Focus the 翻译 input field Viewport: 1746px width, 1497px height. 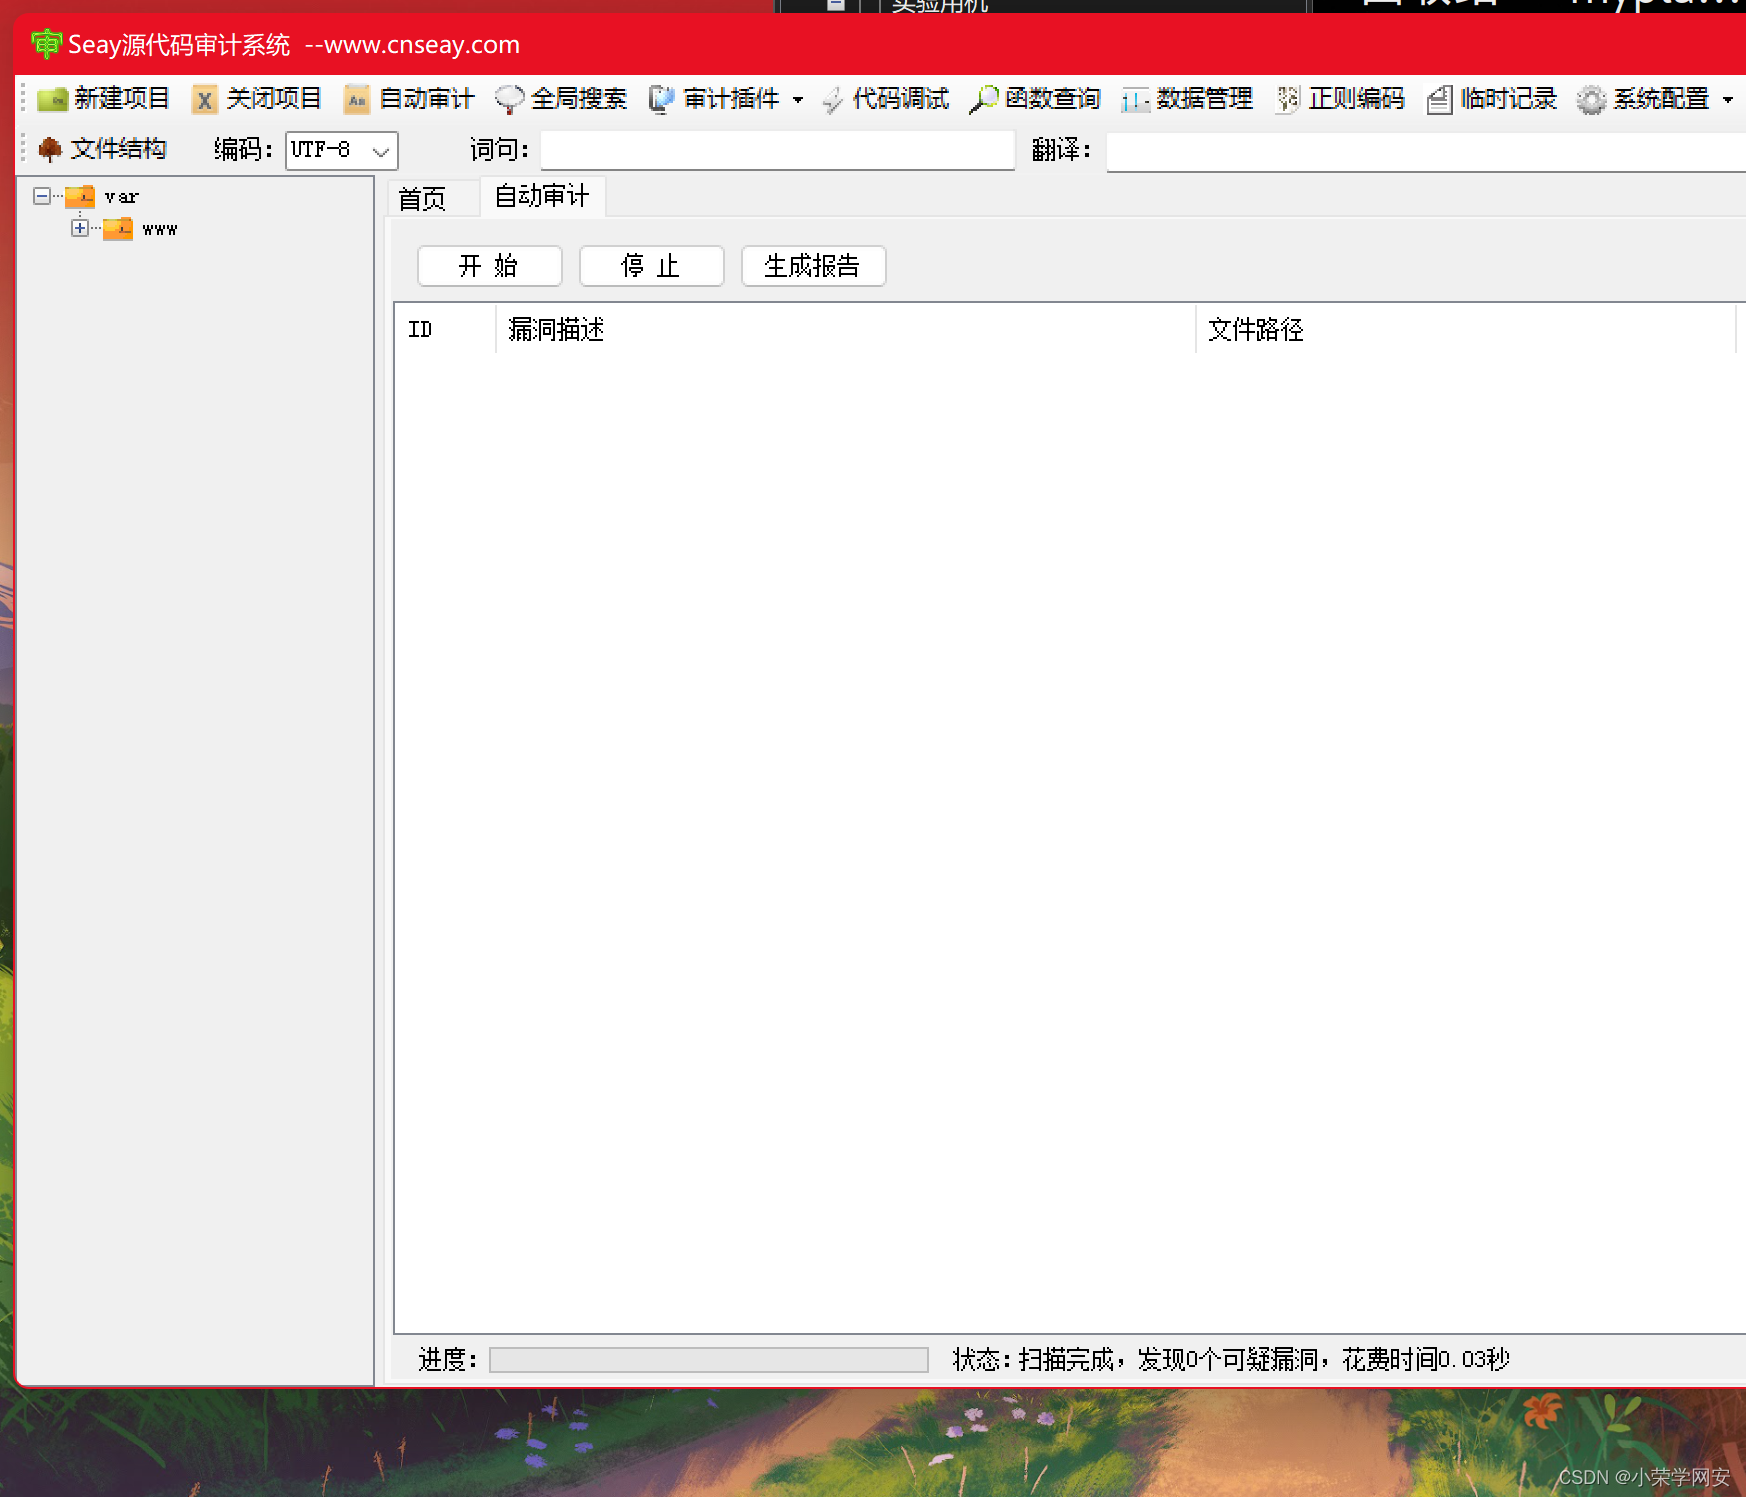[x=1426, y=152]
